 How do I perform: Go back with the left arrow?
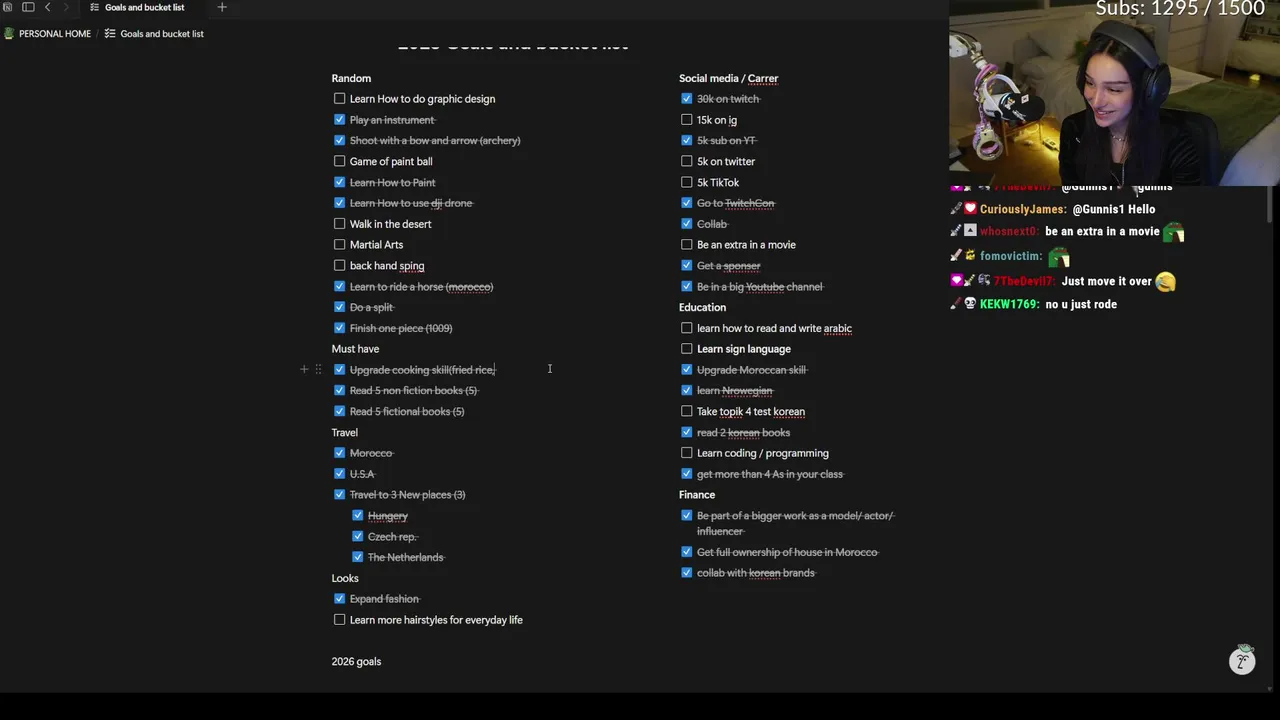point(47,7)
